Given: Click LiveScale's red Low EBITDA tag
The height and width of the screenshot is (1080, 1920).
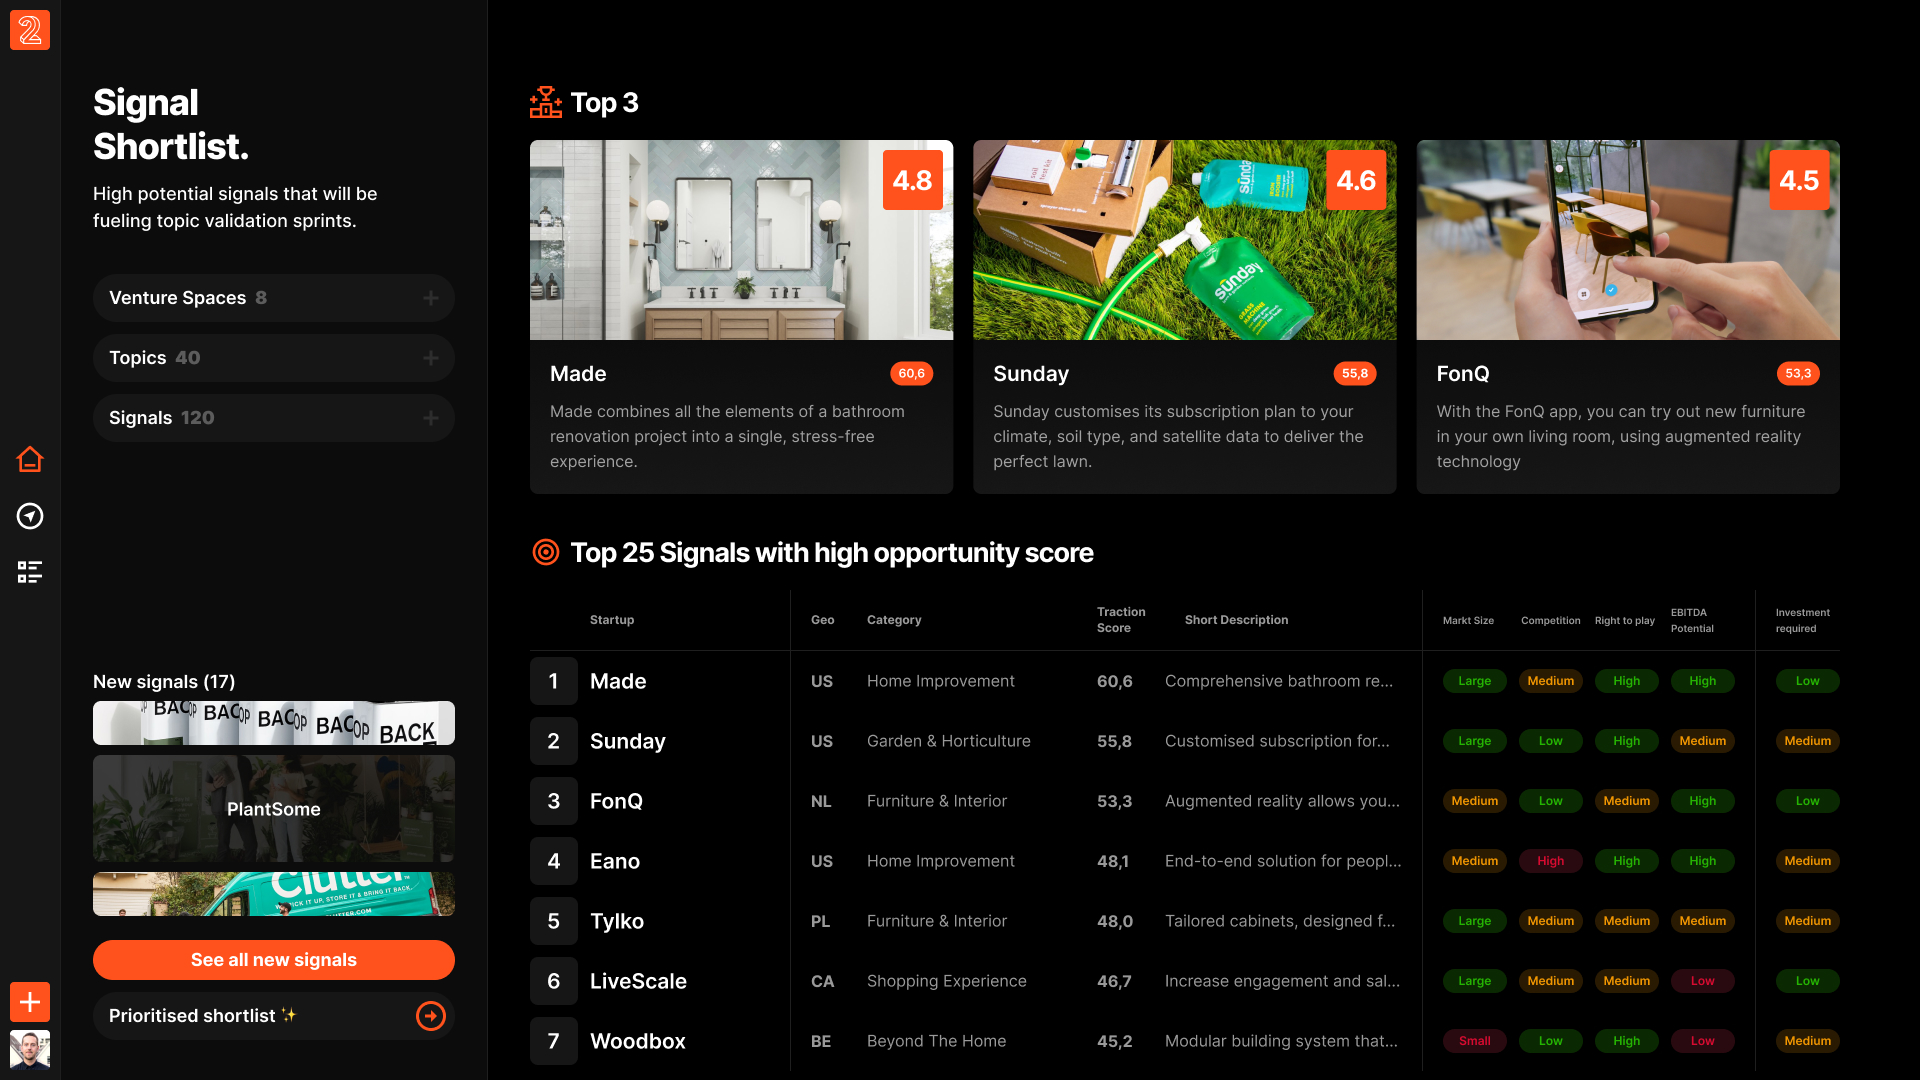Looking at the screenshot, I should (x=1703, y=981).
